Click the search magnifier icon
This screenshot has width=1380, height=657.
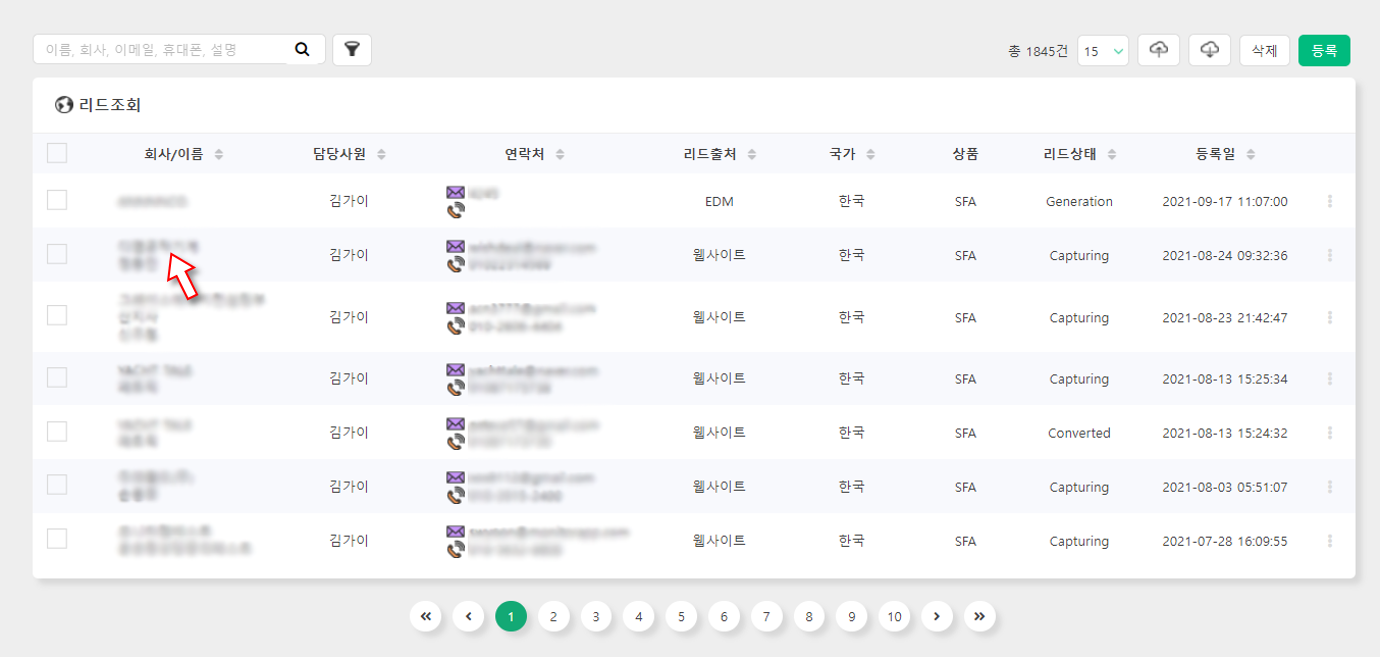(303, 49)
